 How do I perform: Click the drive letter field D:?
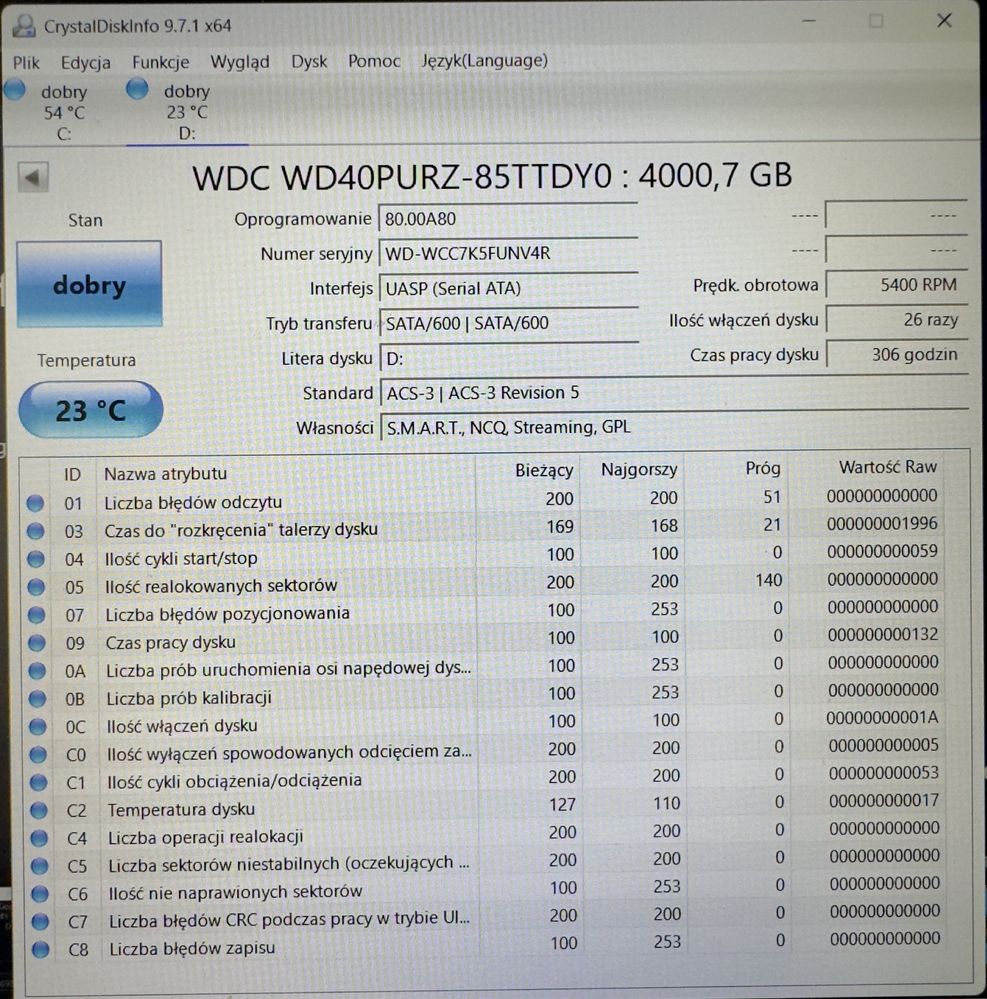click(x=509, y=358)
